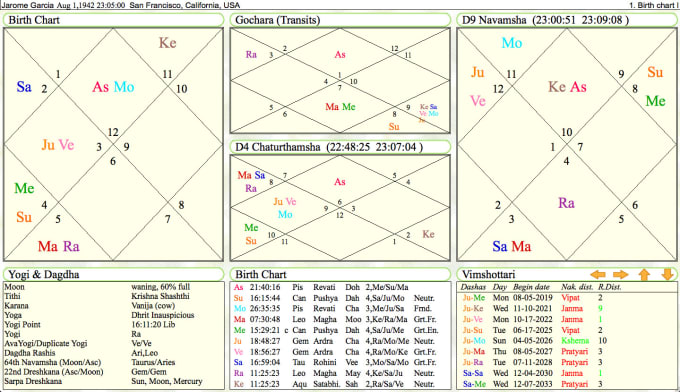This screenshot has height=392, width=680.
Task: Click the down orange arrow in Vimshottari
Action: coord(667,274)
